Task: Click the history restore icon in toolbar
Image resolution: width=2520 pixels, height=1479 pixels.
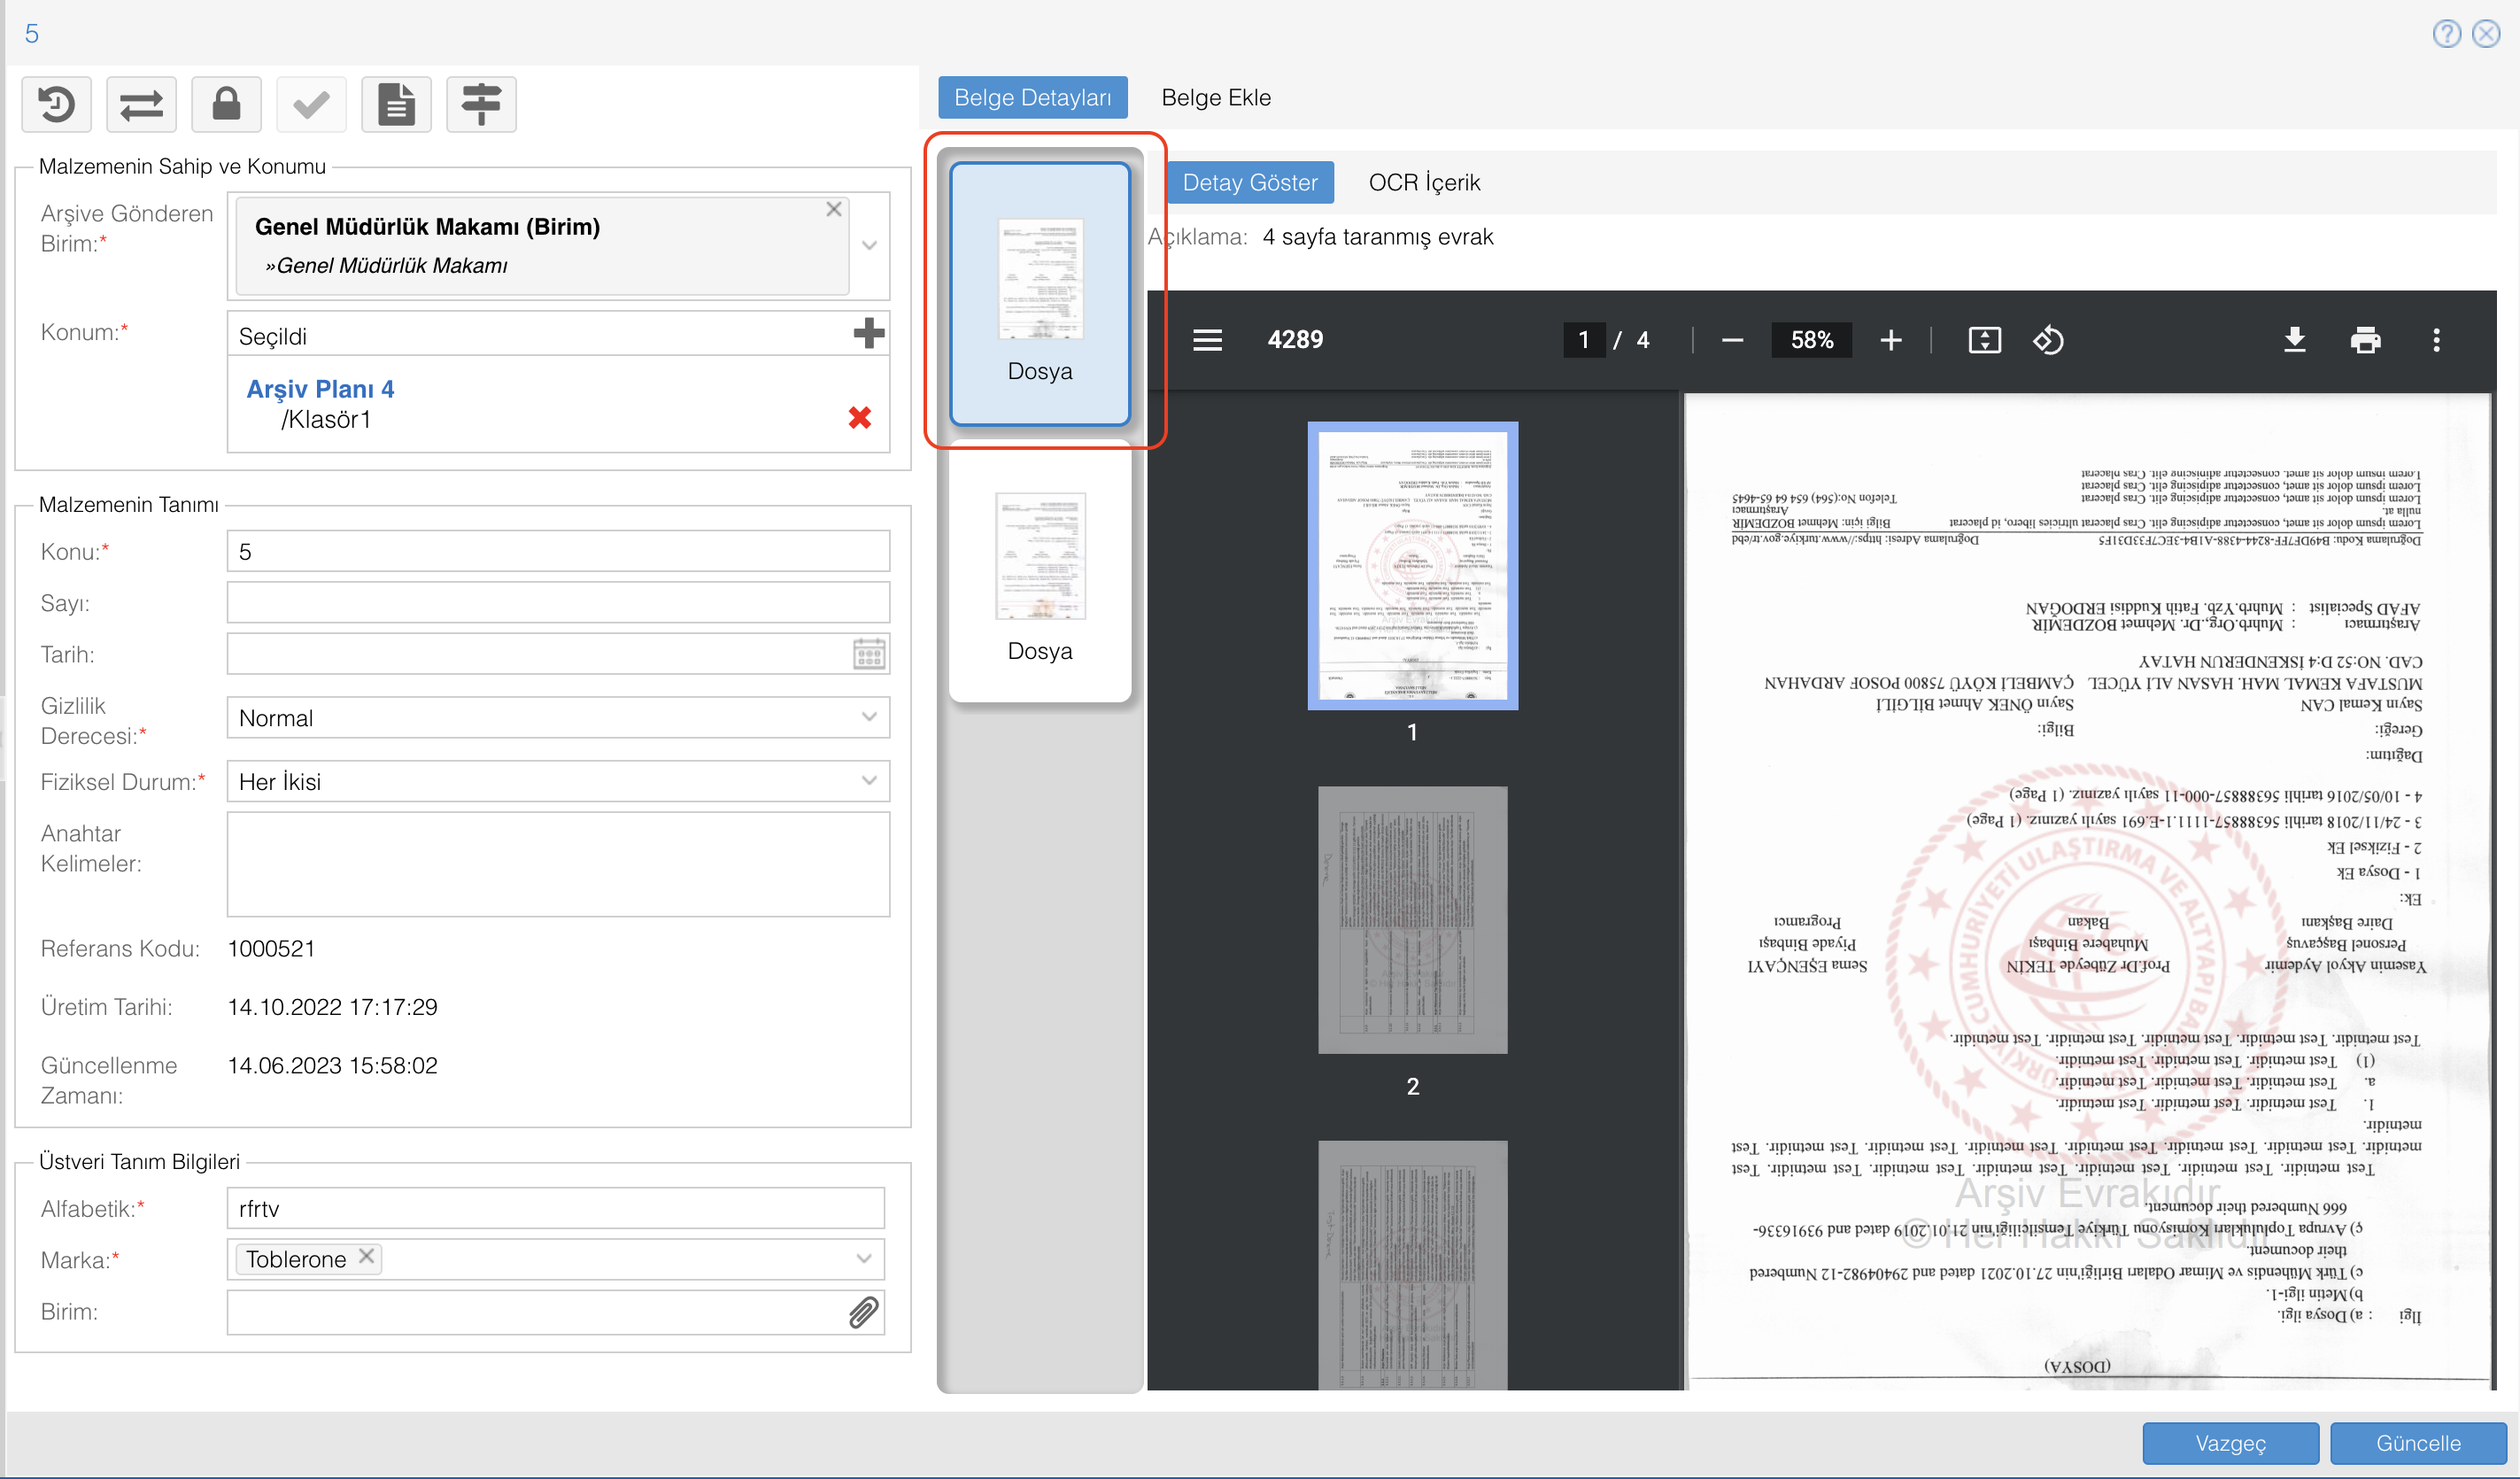Action: pyautogui.click(x=57, y=104)
